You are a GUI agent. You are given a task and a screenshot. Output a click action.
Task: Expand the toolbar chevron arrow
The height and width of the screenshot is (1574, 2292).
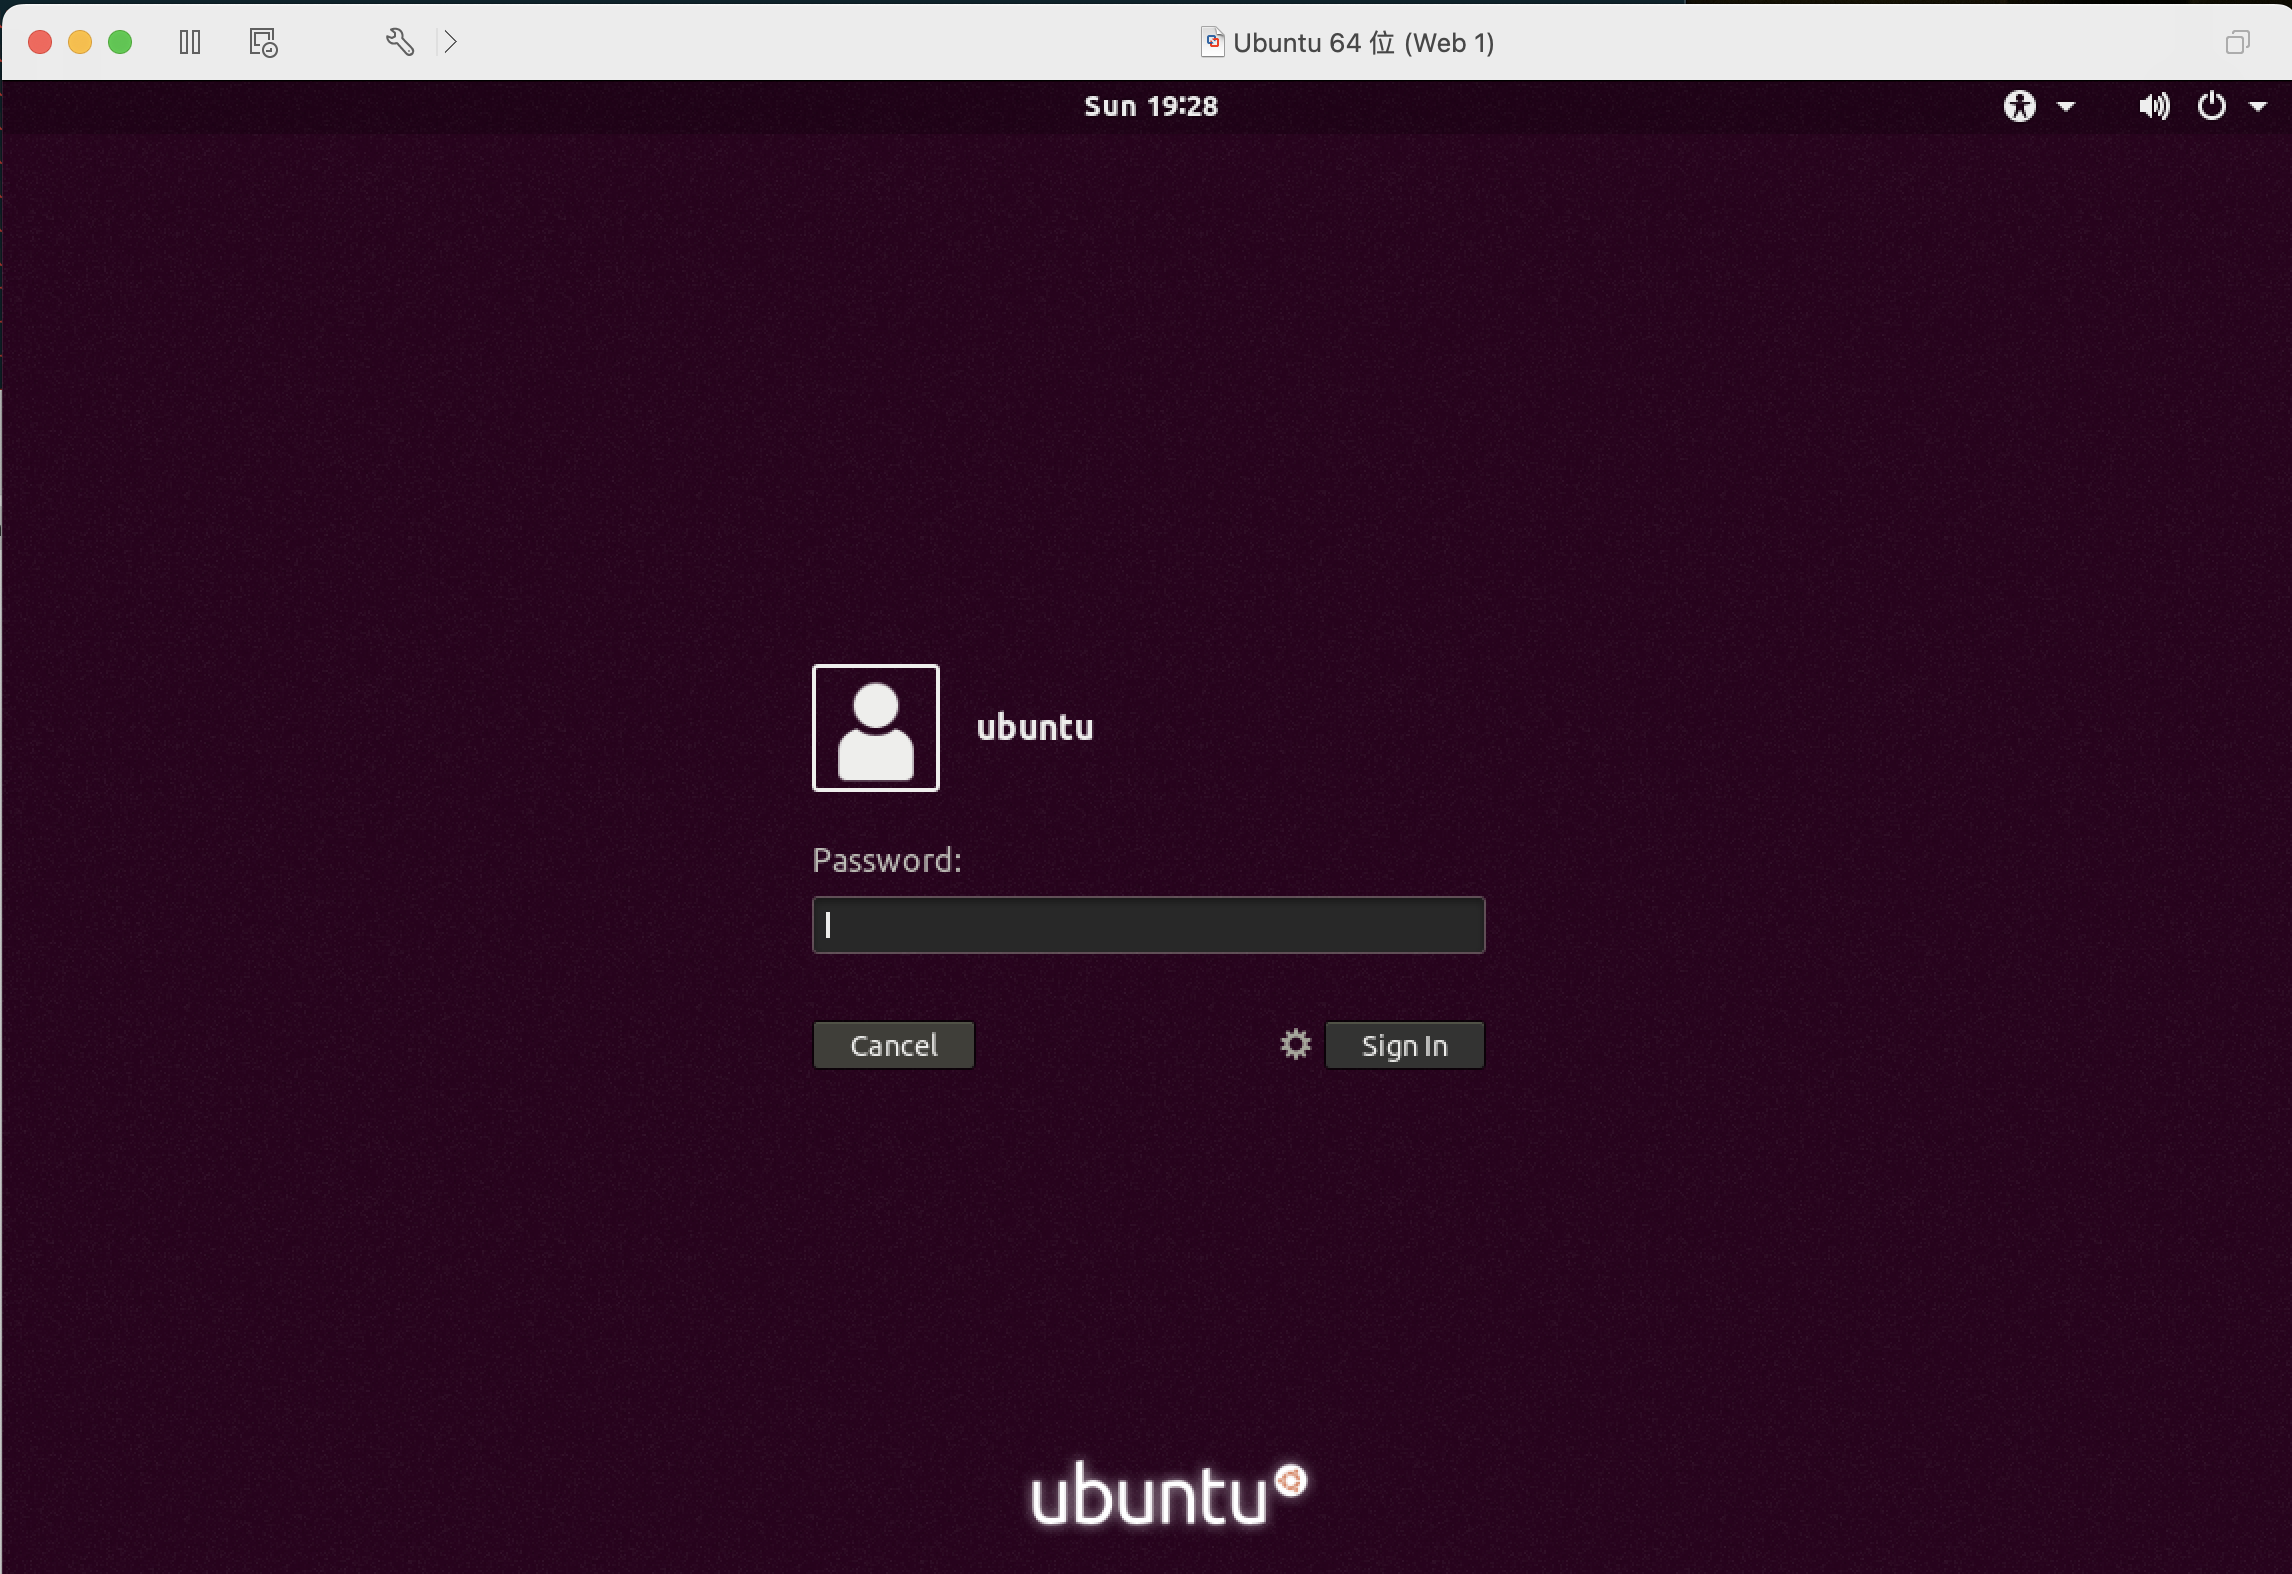pos(451,42)
